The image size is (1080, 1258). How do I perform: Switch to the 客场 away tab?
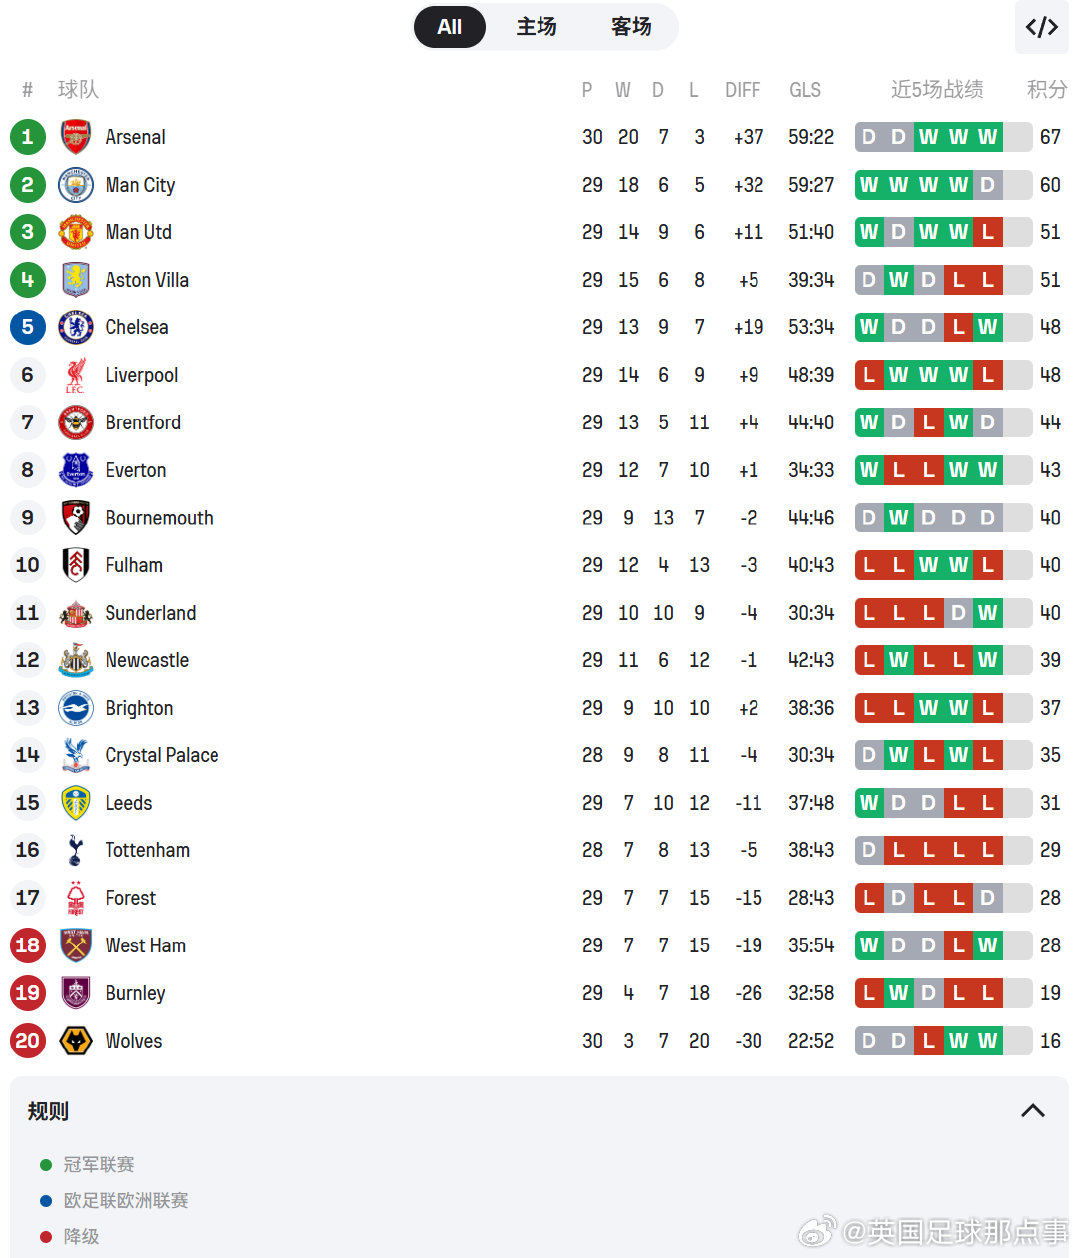pos(631,27)
